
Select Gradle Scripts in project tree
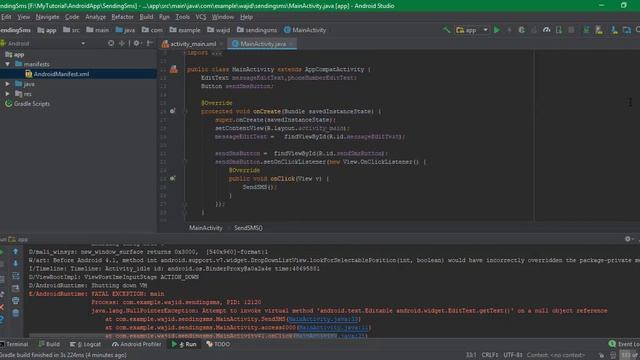27,104
